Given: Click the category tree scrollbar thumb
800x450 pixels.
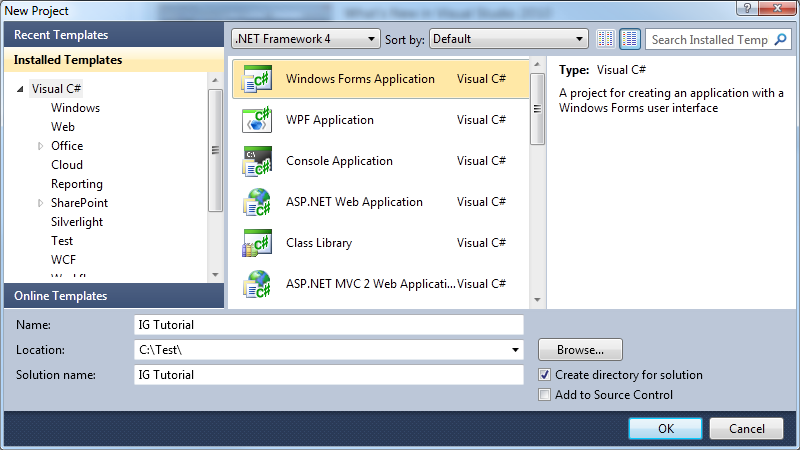Looking at the screenshot, I should tap(215, 150).
